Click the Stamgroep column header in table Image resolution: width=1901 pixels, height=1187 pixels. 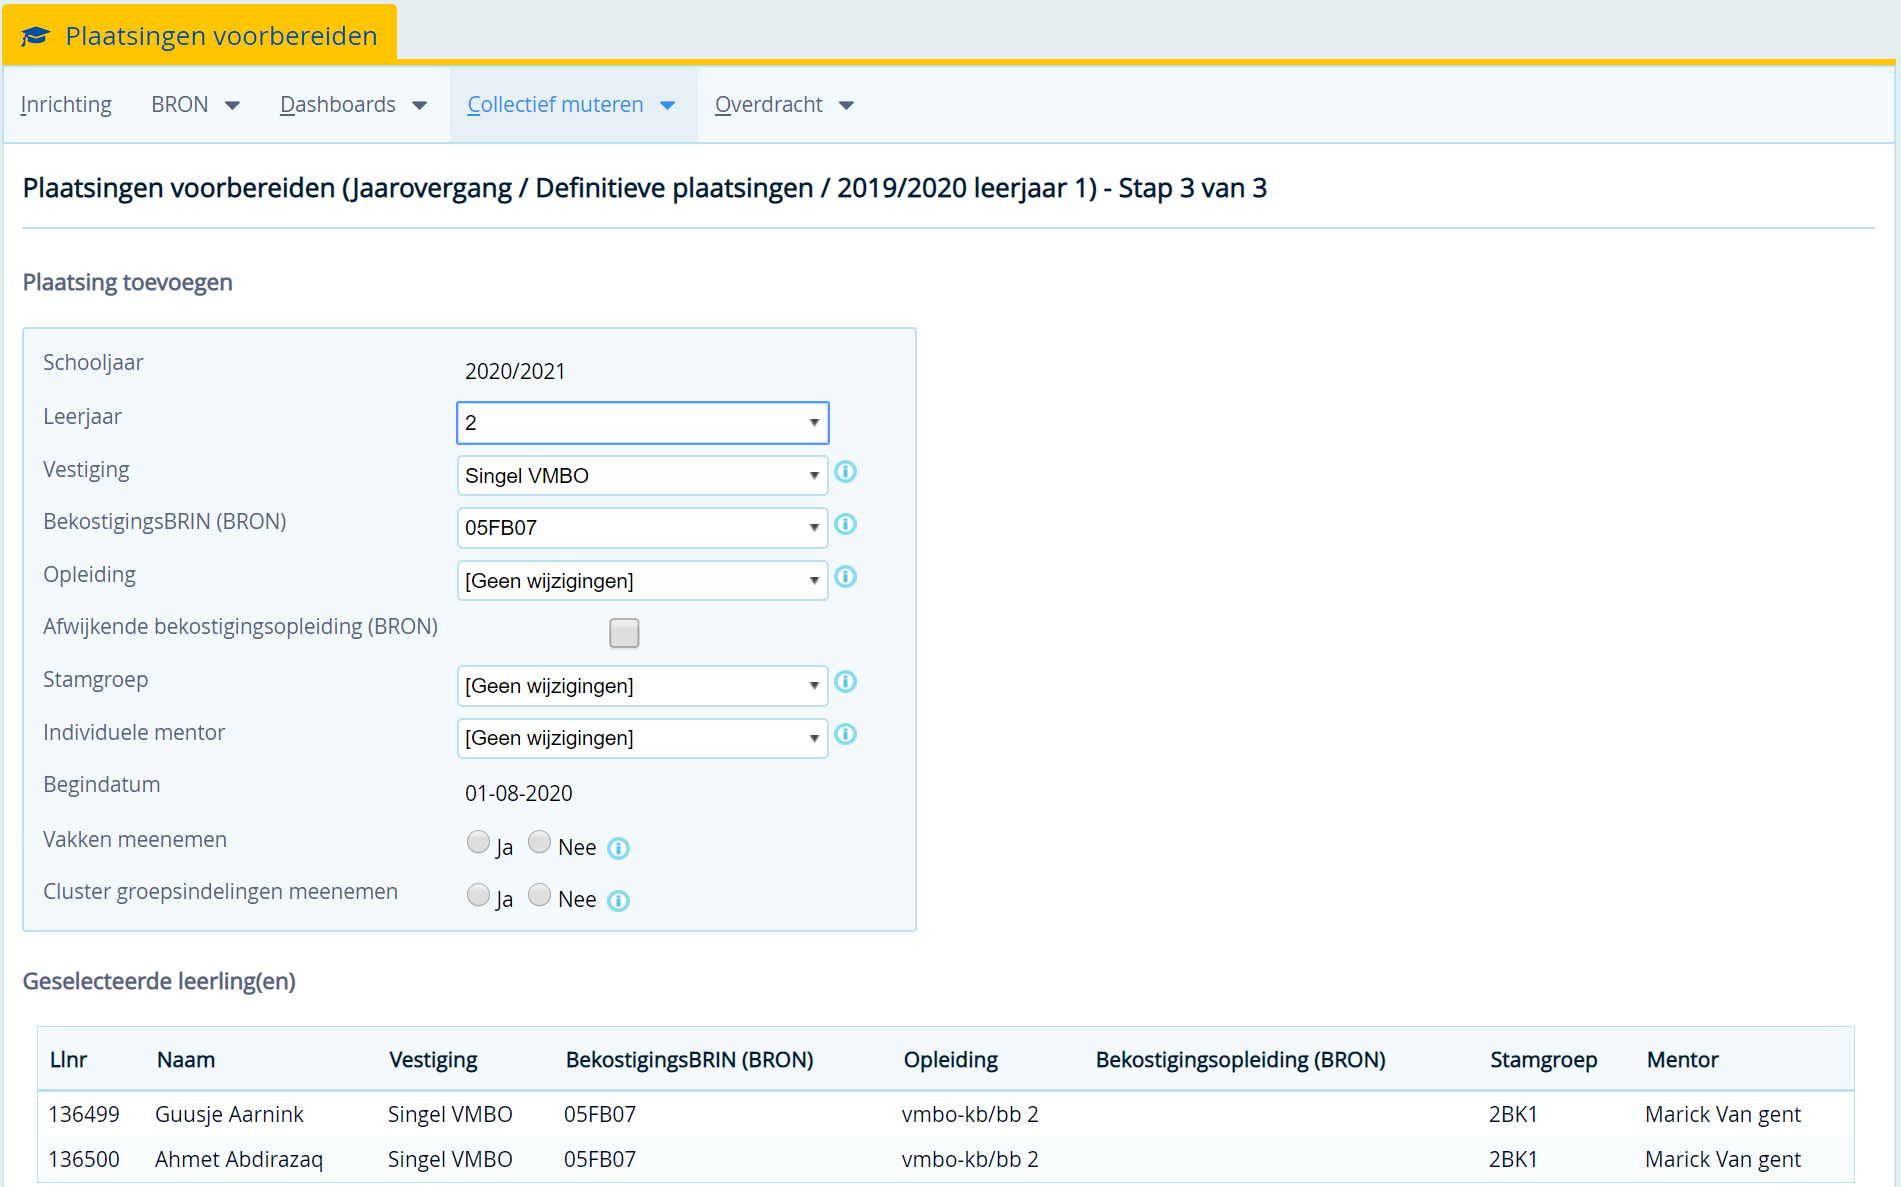1543,1060
